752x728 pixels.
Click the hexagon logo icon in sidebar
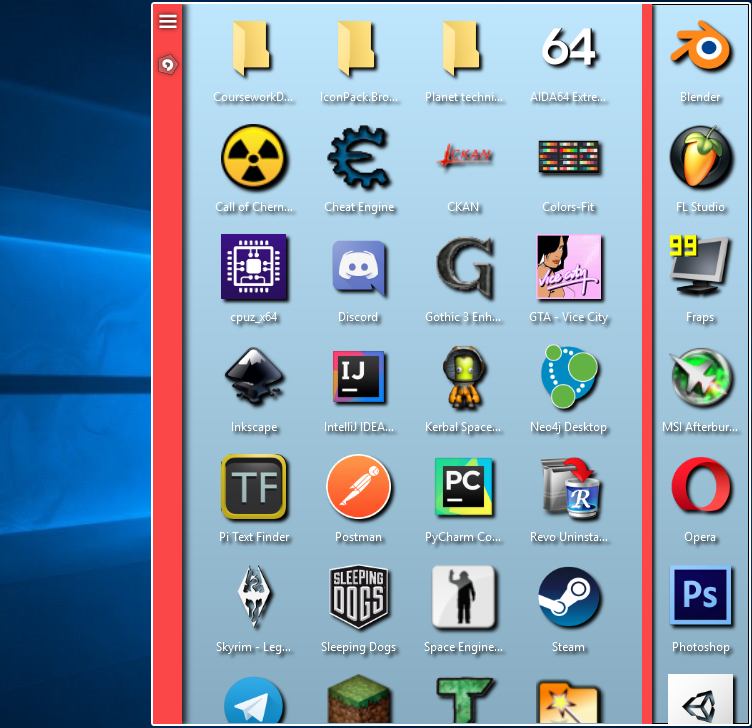click(x=168, y=65)
